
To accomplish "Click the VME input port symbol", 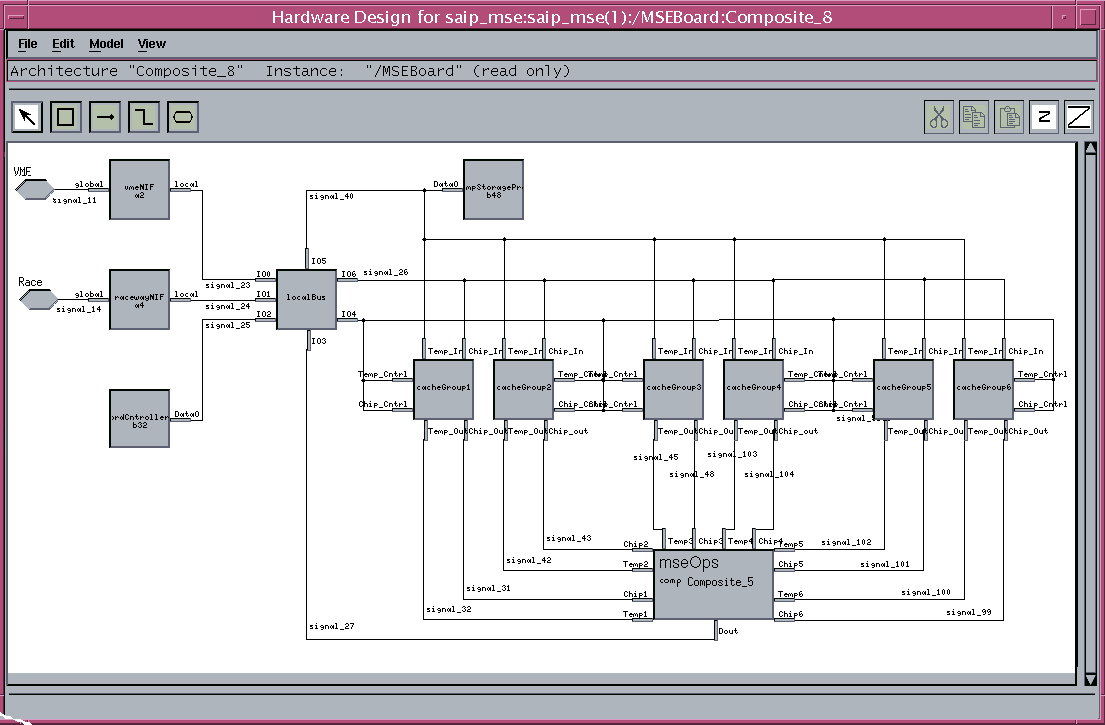I will pos(35,190).
